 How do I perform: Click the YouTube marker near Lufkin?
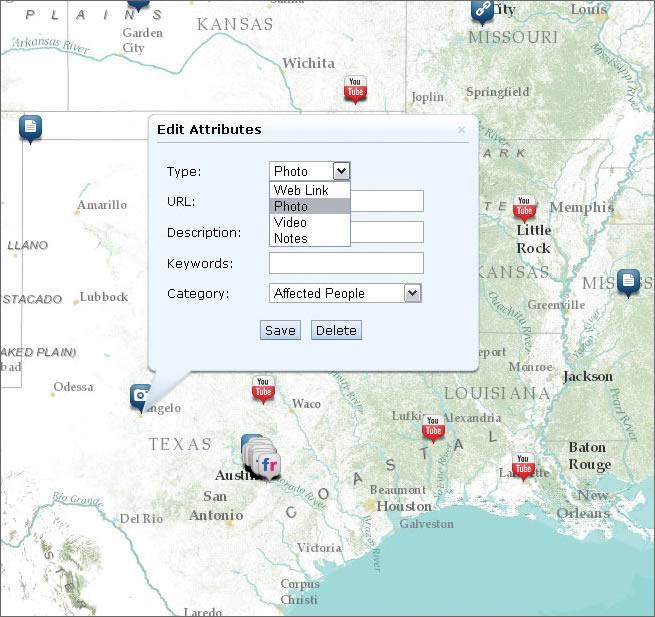[x=433, y=428]
